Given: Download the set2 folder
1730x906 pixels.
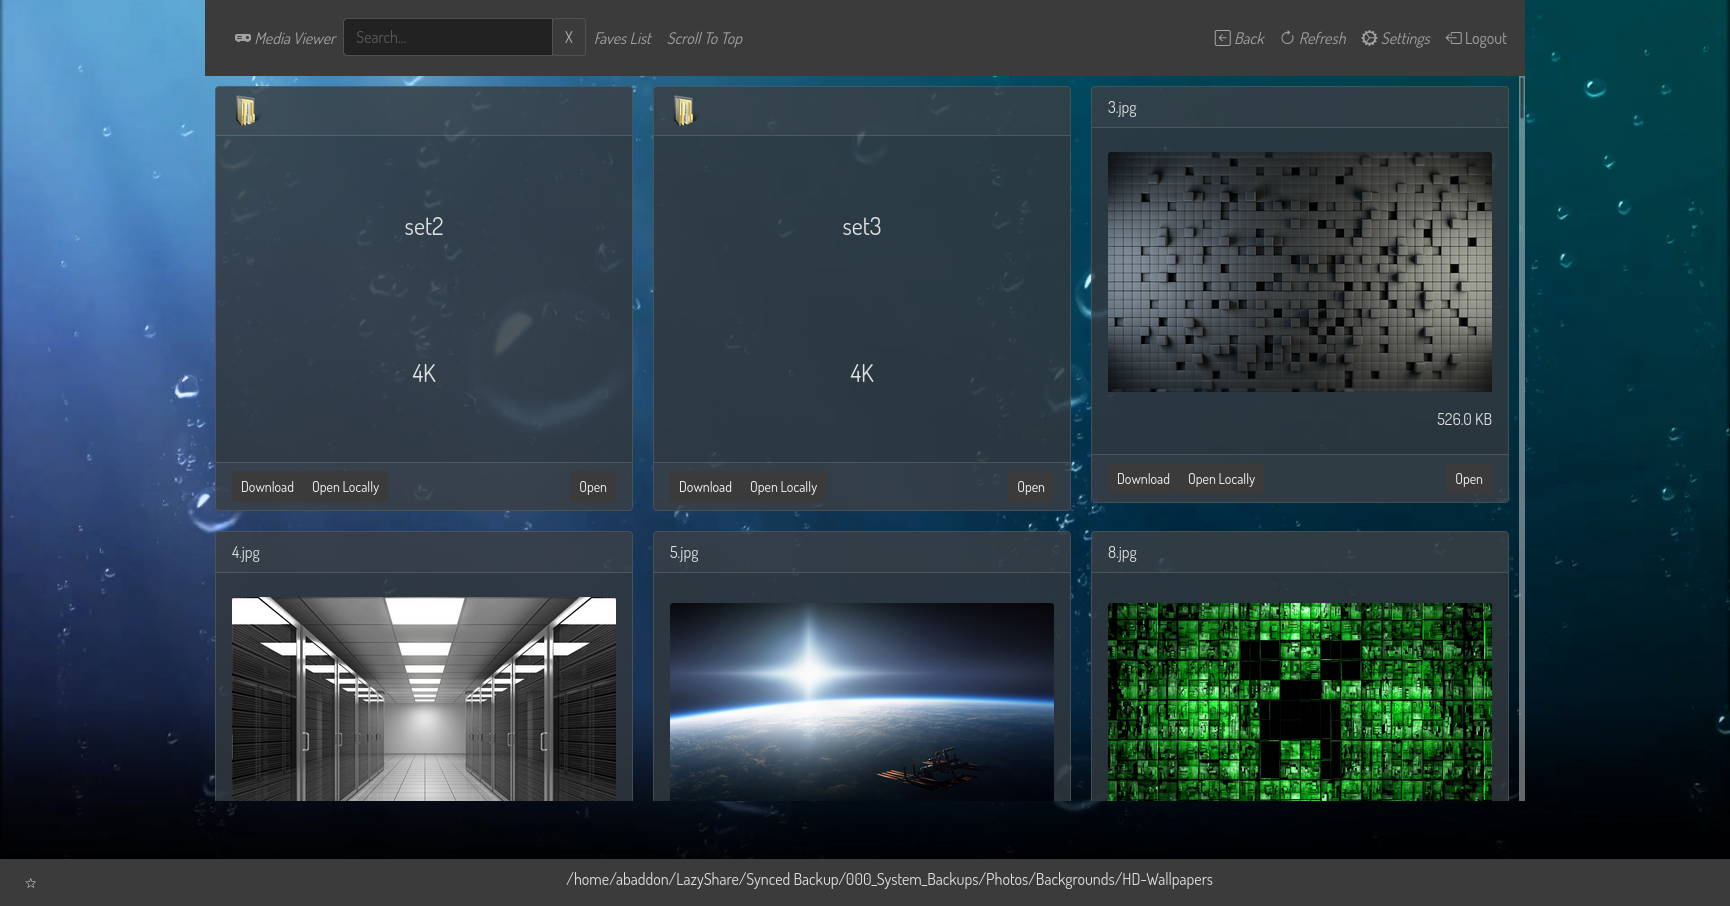Looking at the screenshot, I should coord(267,487).
